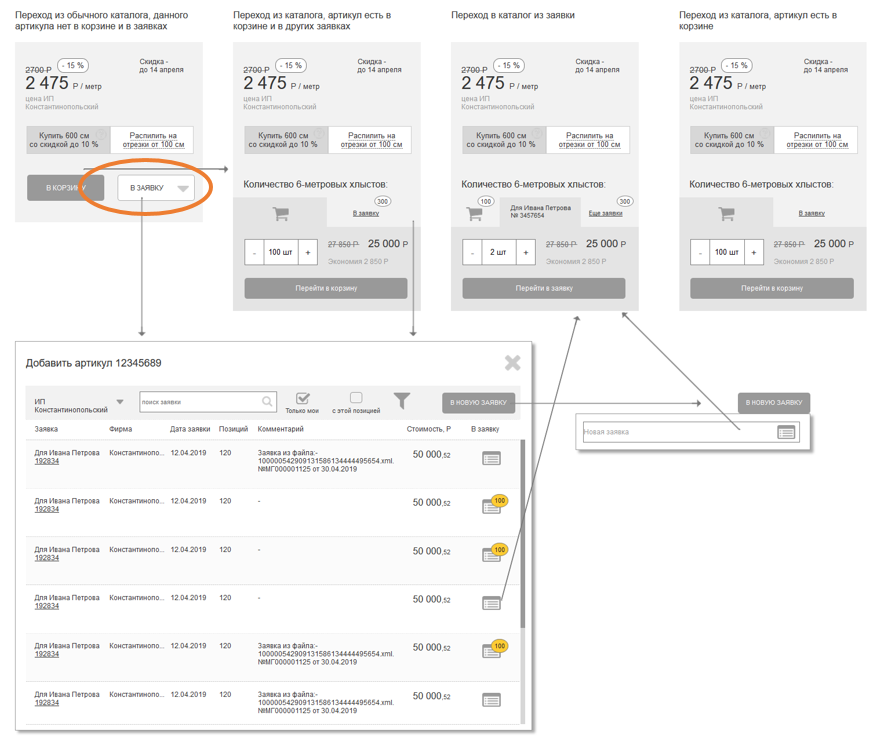Click the request icon in the top table row
Screen dimensions: 881x746
(x=491, y=458)
